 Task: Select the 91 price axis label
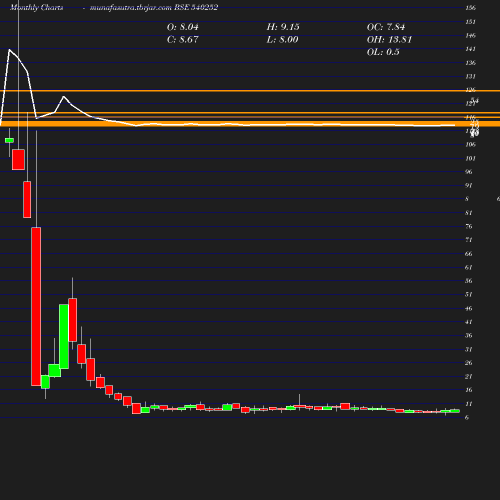click(469, 185)
